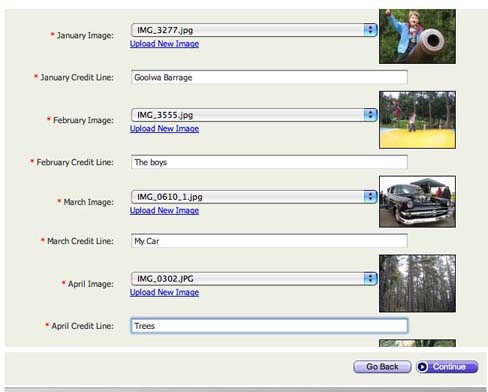Click Upload New Image under April
Image resolution: width=488 pixels, height=392 pixels.
coord(164,292)
